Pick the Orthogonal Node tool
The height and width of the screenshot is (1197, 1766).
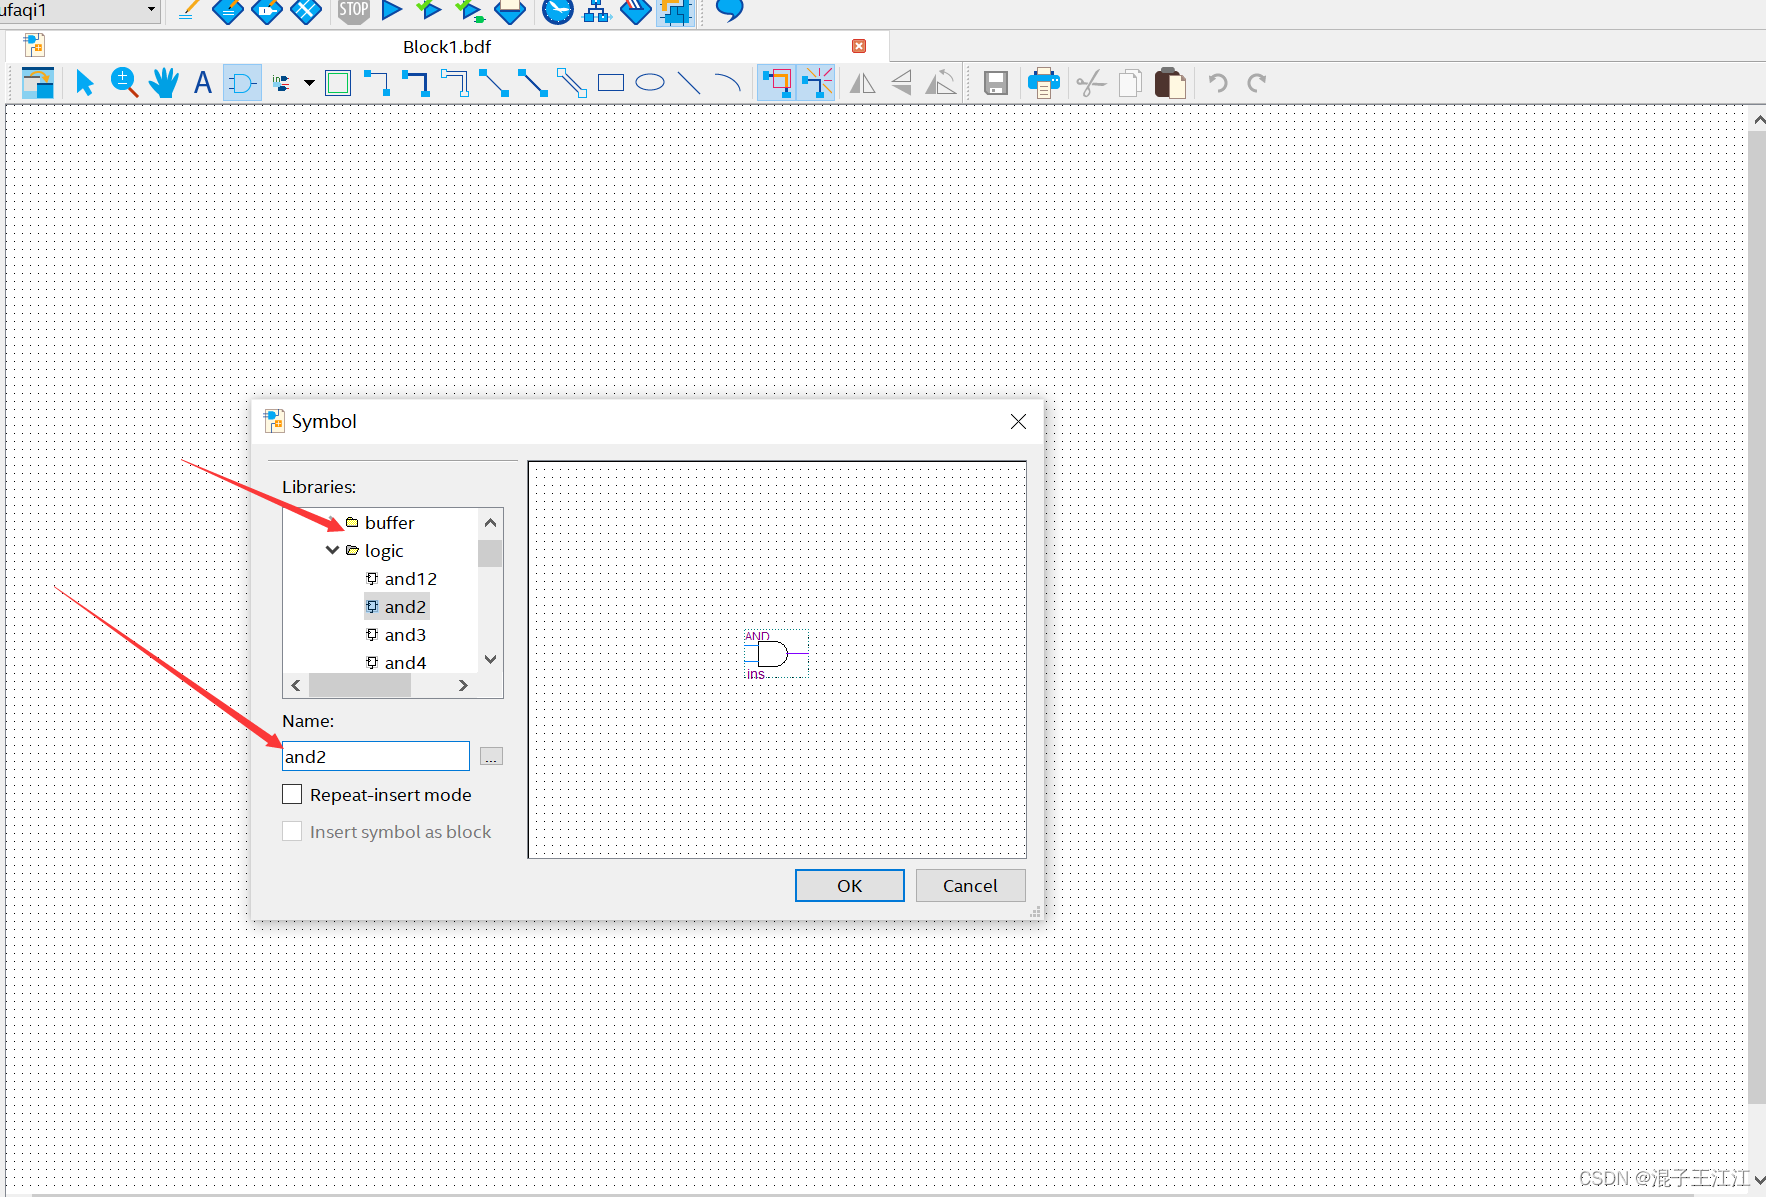pos(377,83)
